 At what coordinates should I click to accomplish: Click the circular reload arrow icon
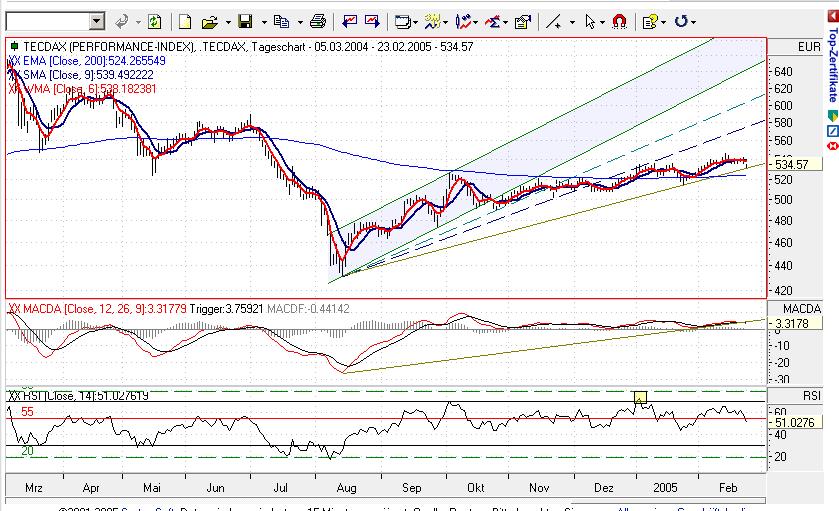tap(681, 22)
